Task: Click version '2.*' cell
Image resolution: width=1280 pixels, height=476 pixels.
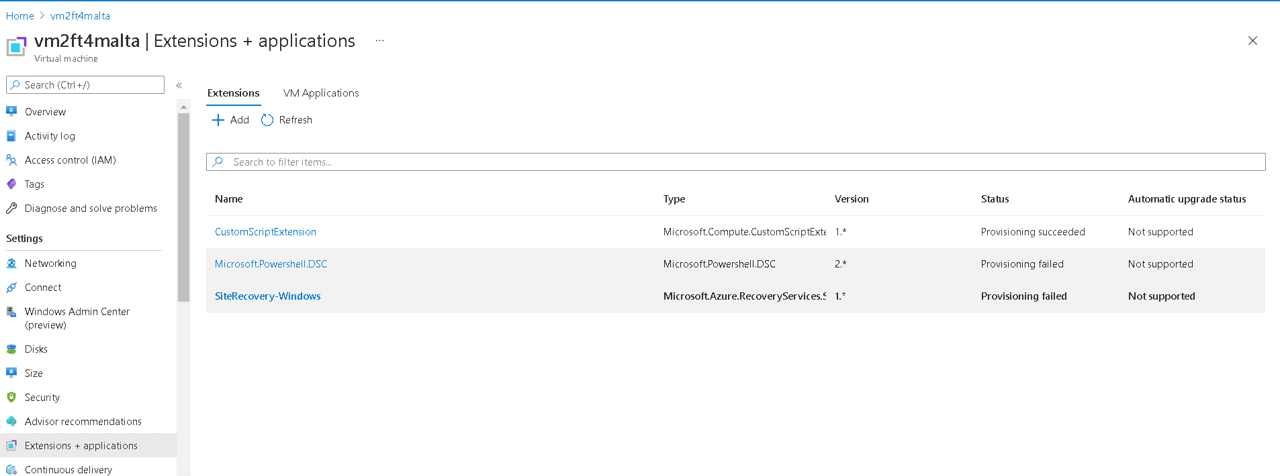Action: tap(841, 264)
